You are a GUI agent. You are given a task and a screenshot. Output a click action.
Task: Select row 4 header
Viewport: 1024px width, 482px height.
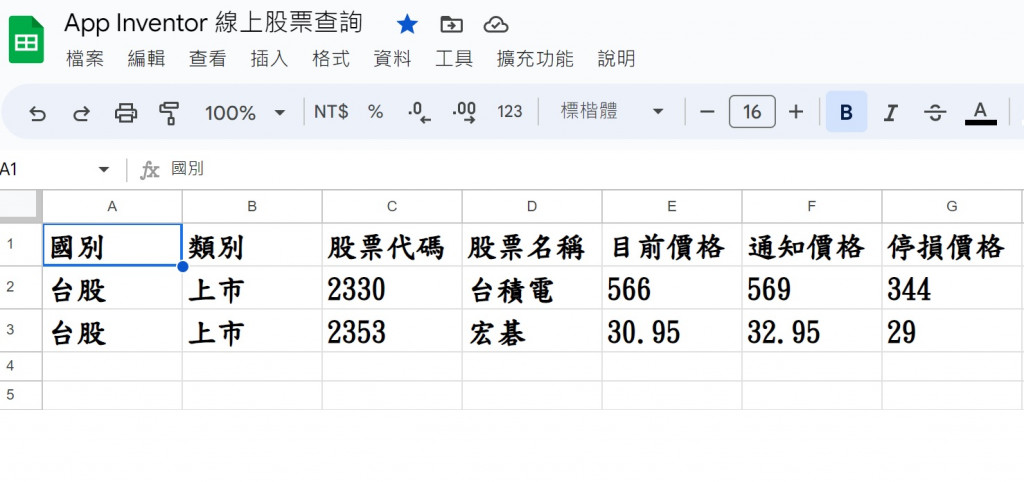(21, 366)
